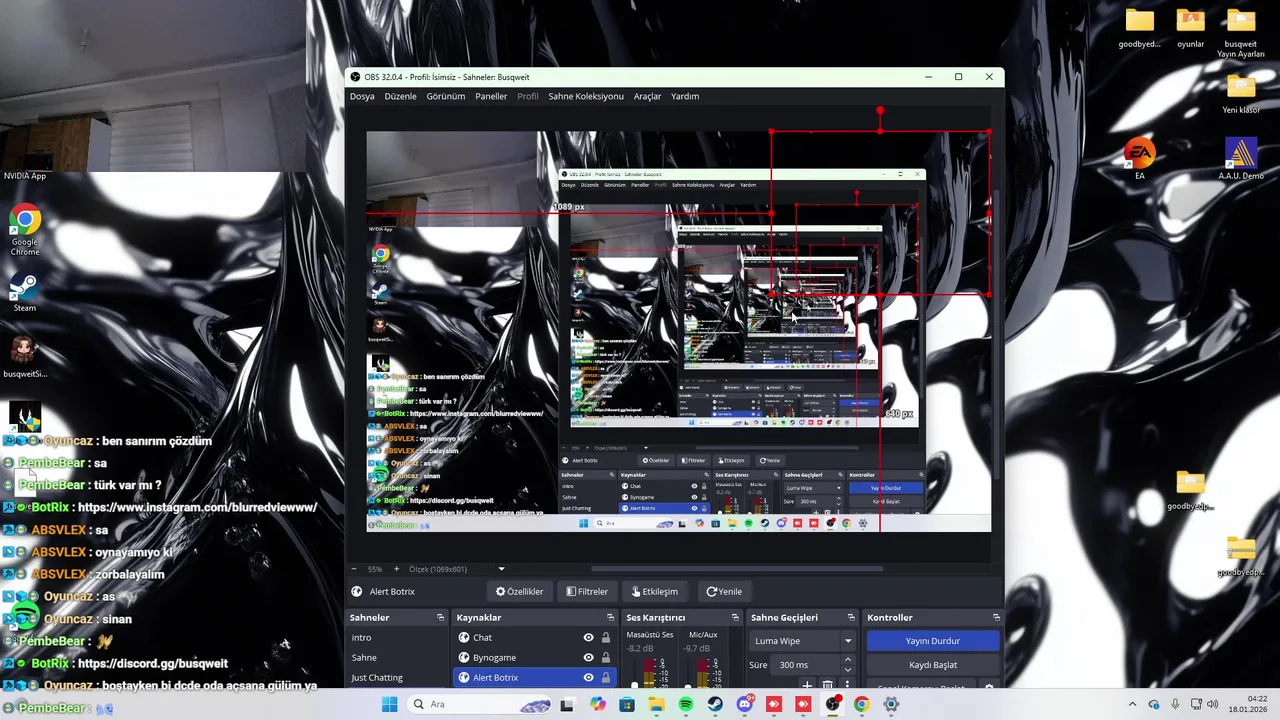Hide the Alert Botrix source eye icon
1280x720 pixels.
[x=588, y=677]
